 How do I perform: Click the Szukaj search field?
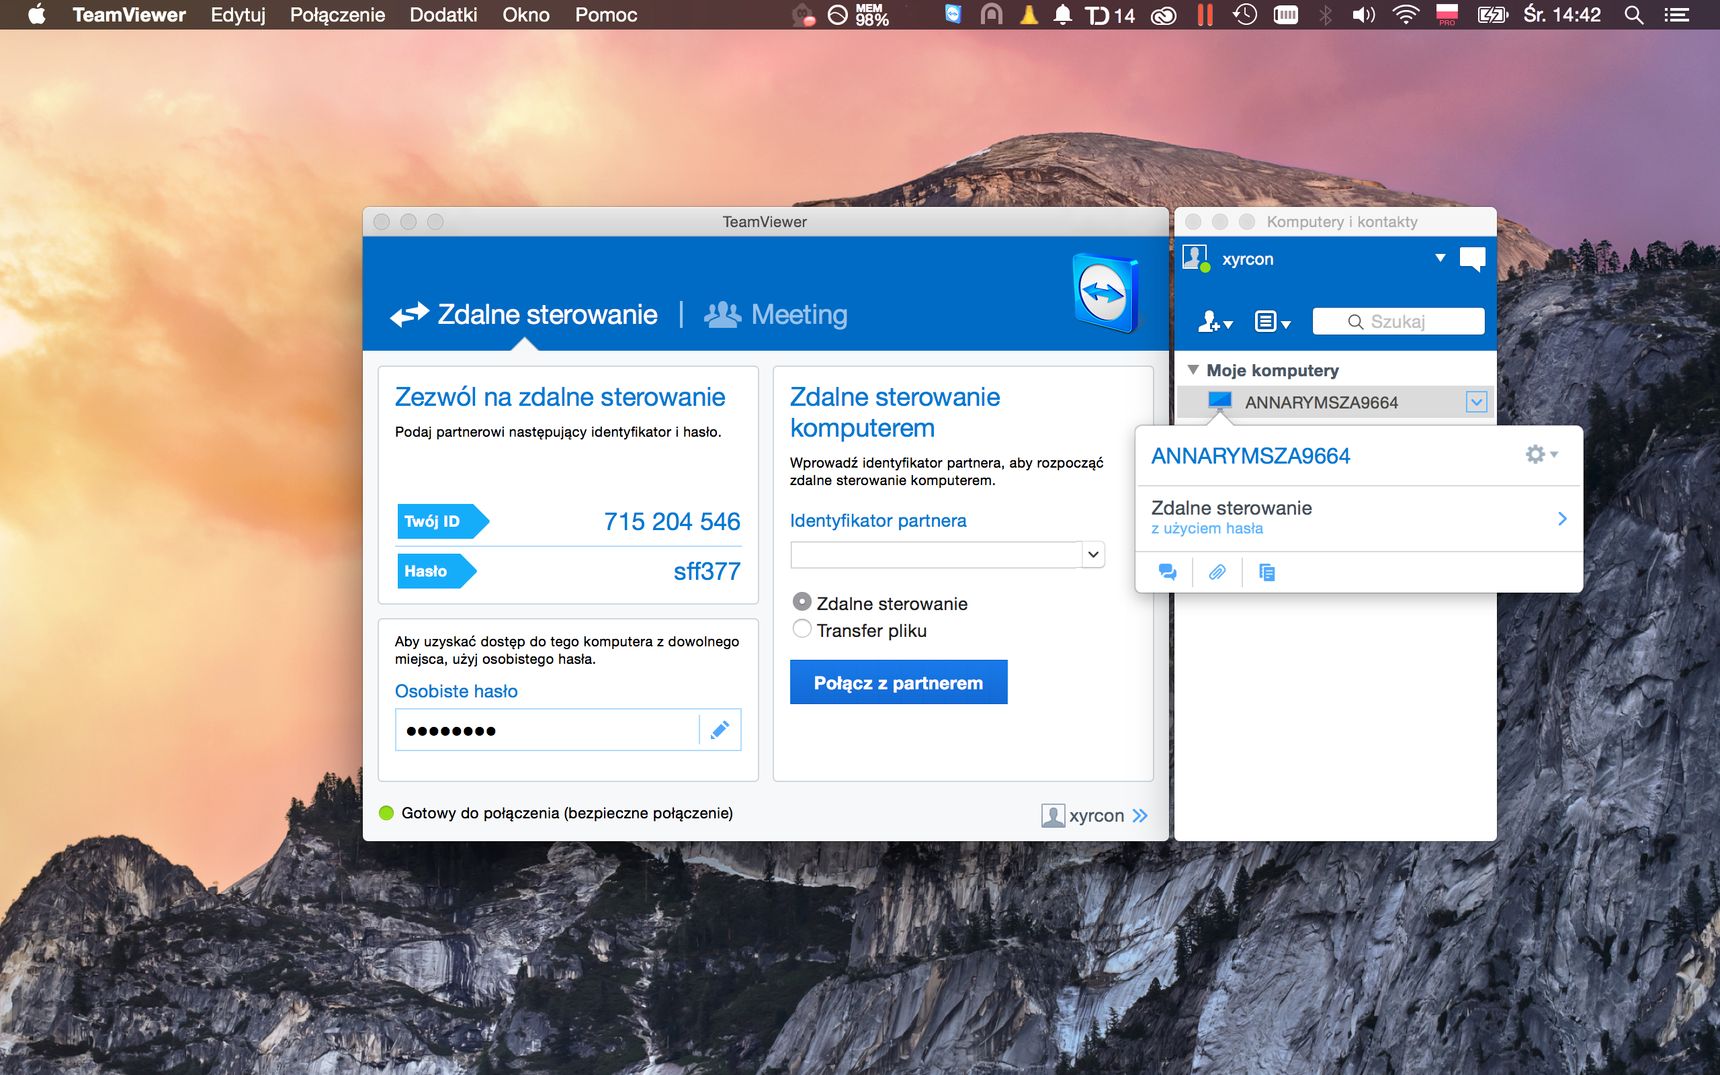(x=1398, y=322)
